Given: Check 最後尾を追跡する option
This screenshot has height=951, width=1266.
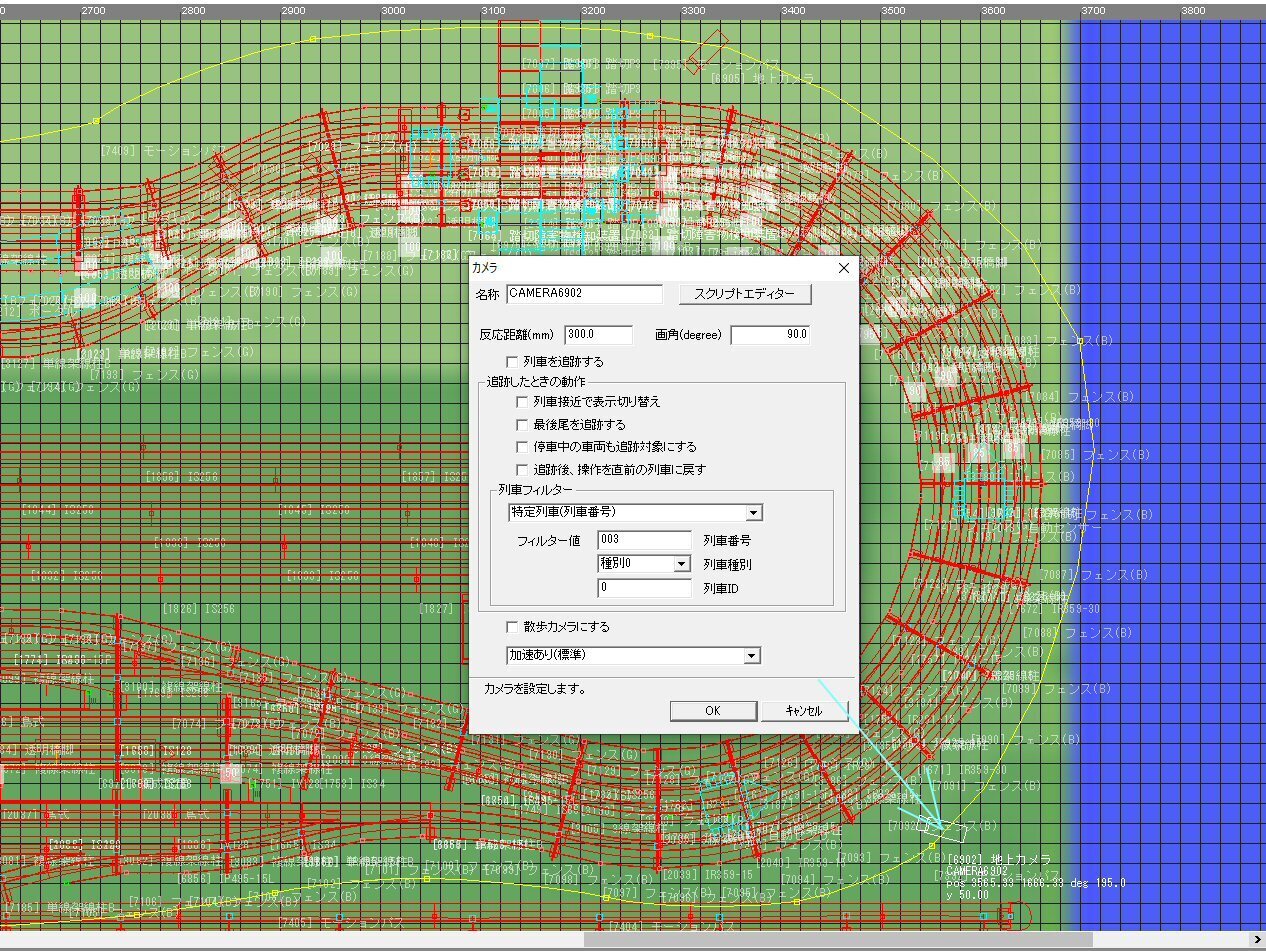Looking at the screenshot, I should (x=522, y=425).
